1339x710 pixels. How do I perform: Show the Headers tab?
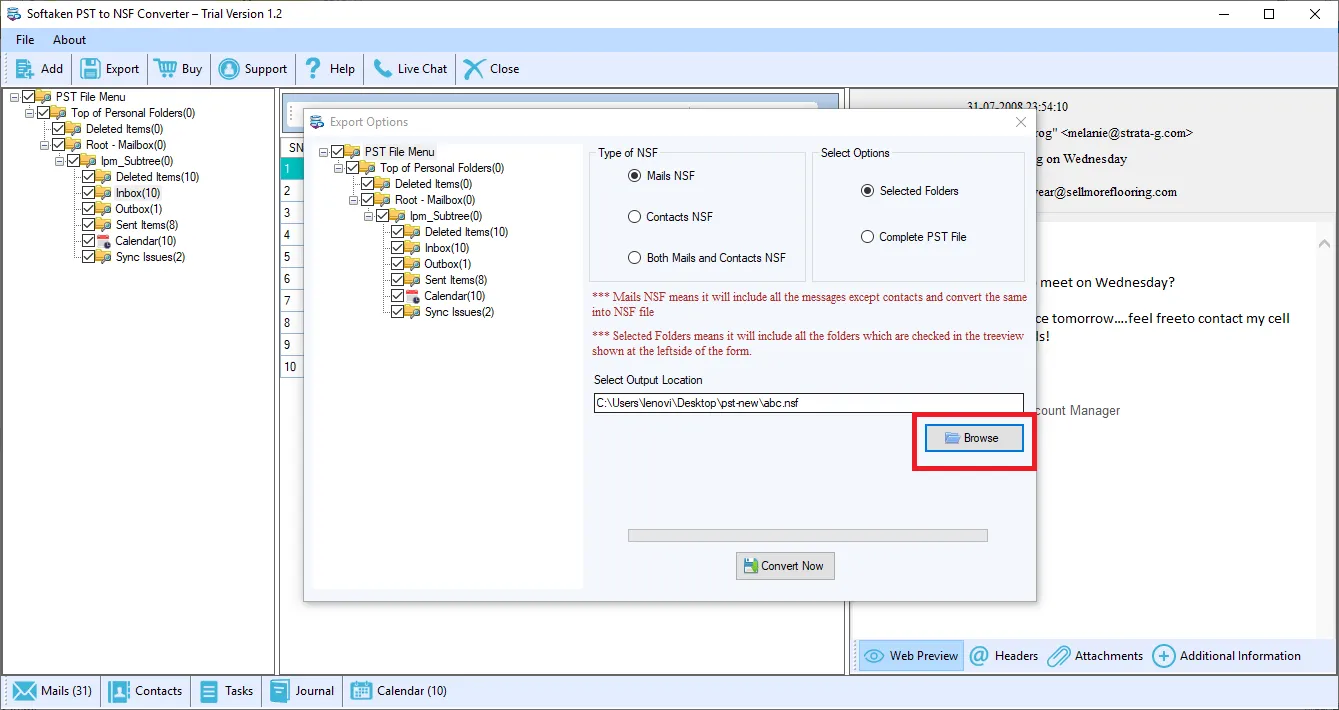pyautogui.click(x=1004, y=656)
